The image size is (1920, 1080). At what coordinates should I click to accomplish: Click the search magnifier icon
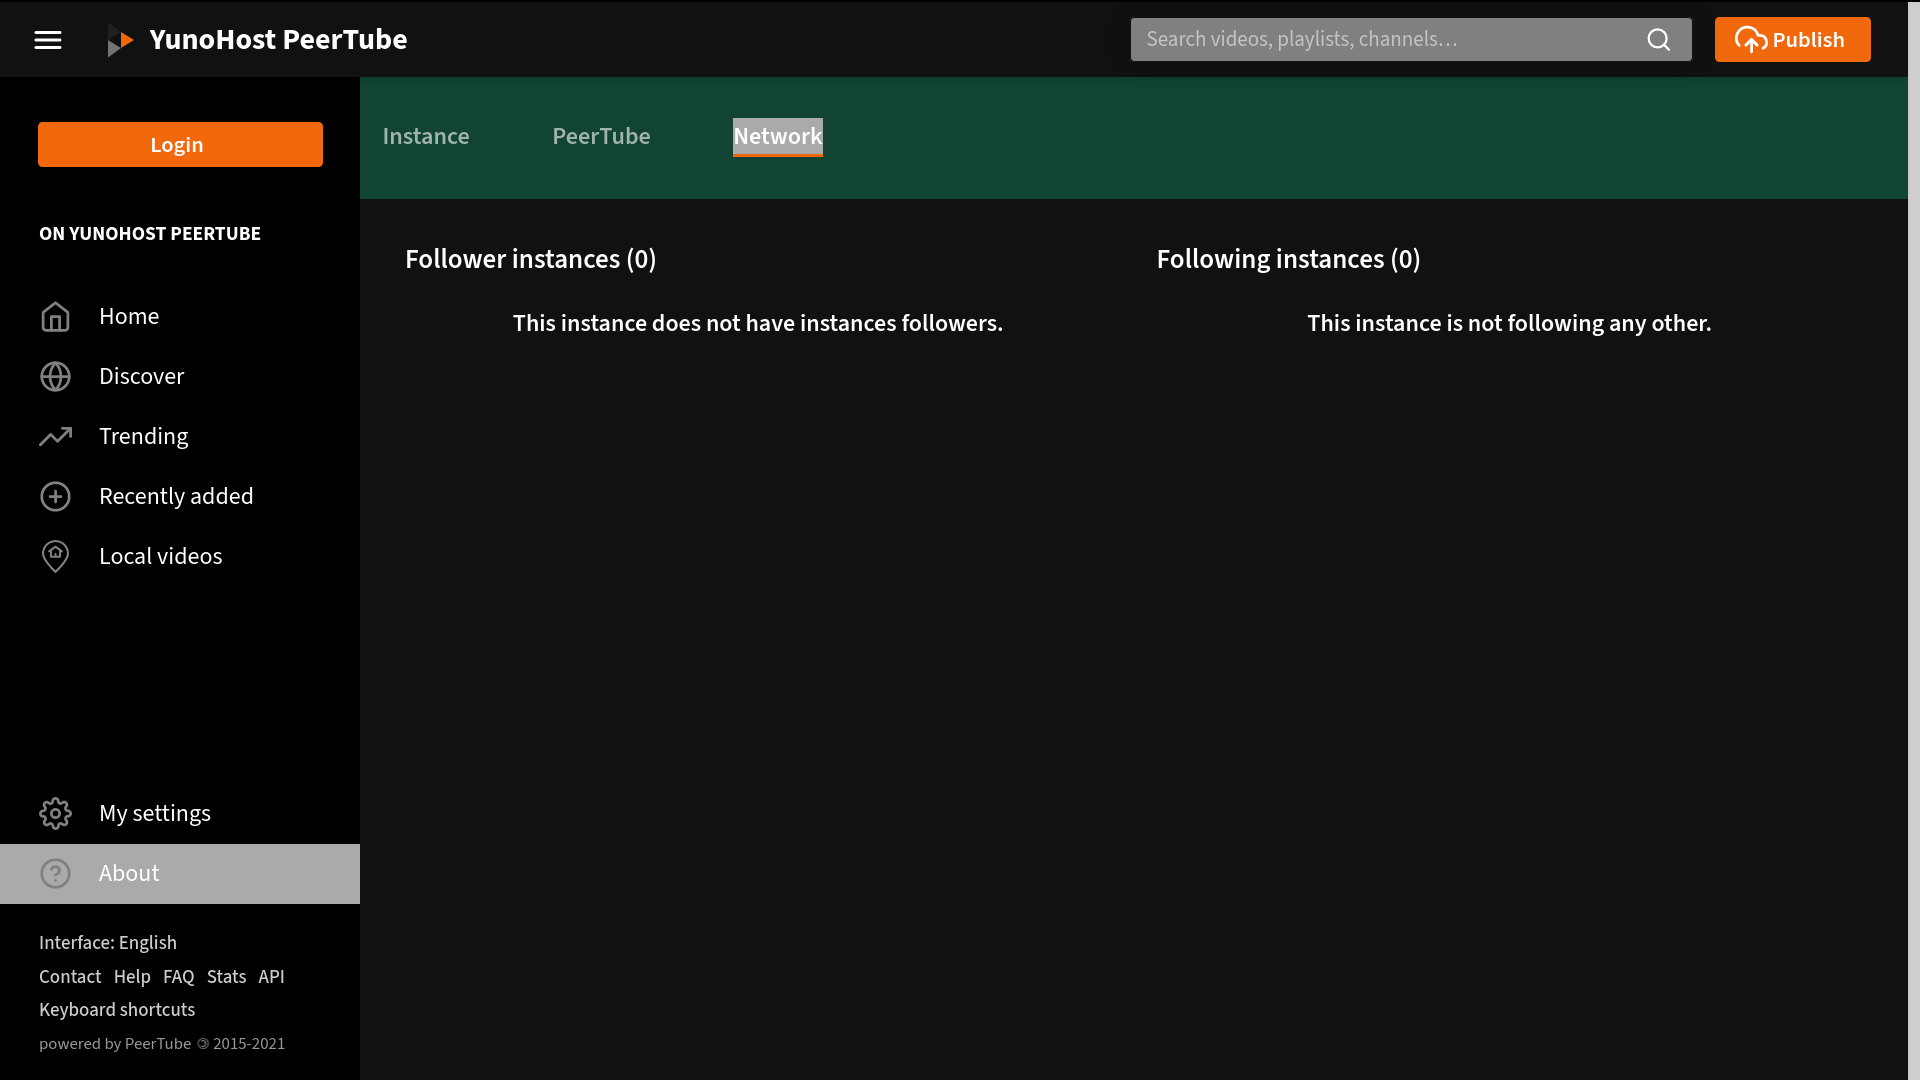(x=1658, y=40)
